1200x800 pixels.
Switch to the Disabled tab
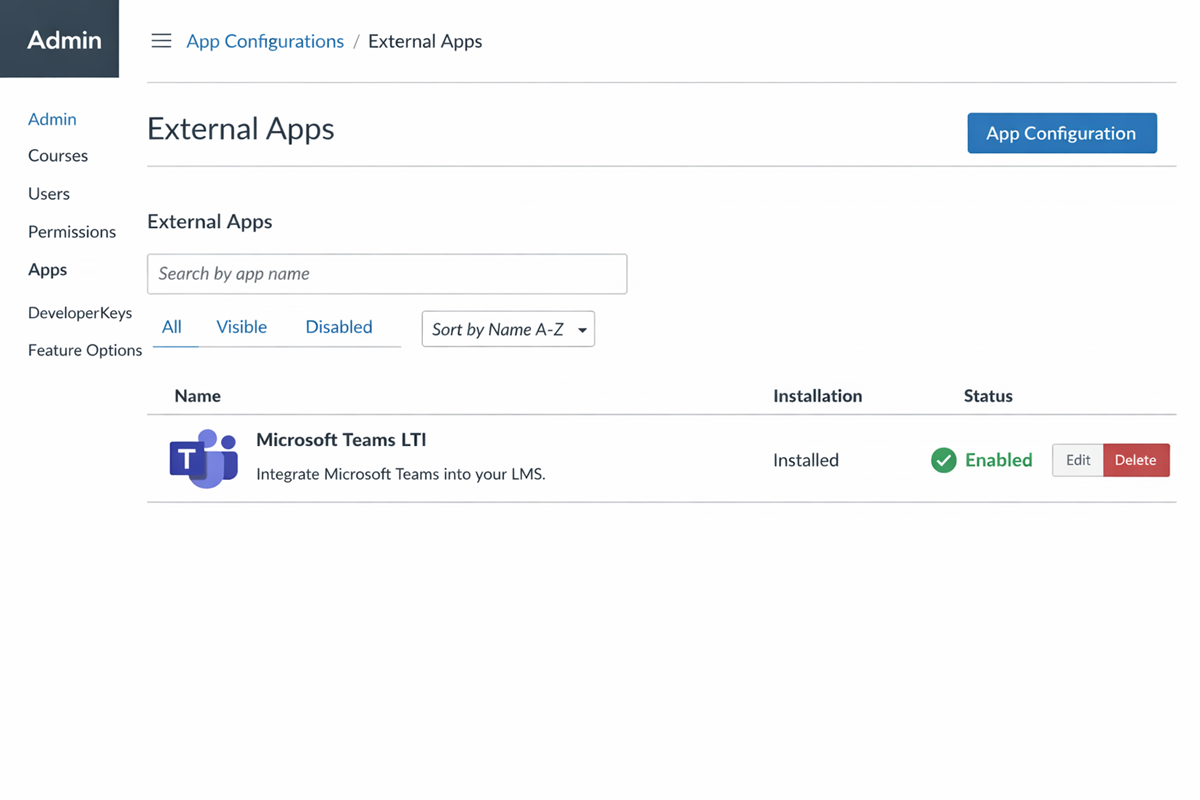coord(339,327)
